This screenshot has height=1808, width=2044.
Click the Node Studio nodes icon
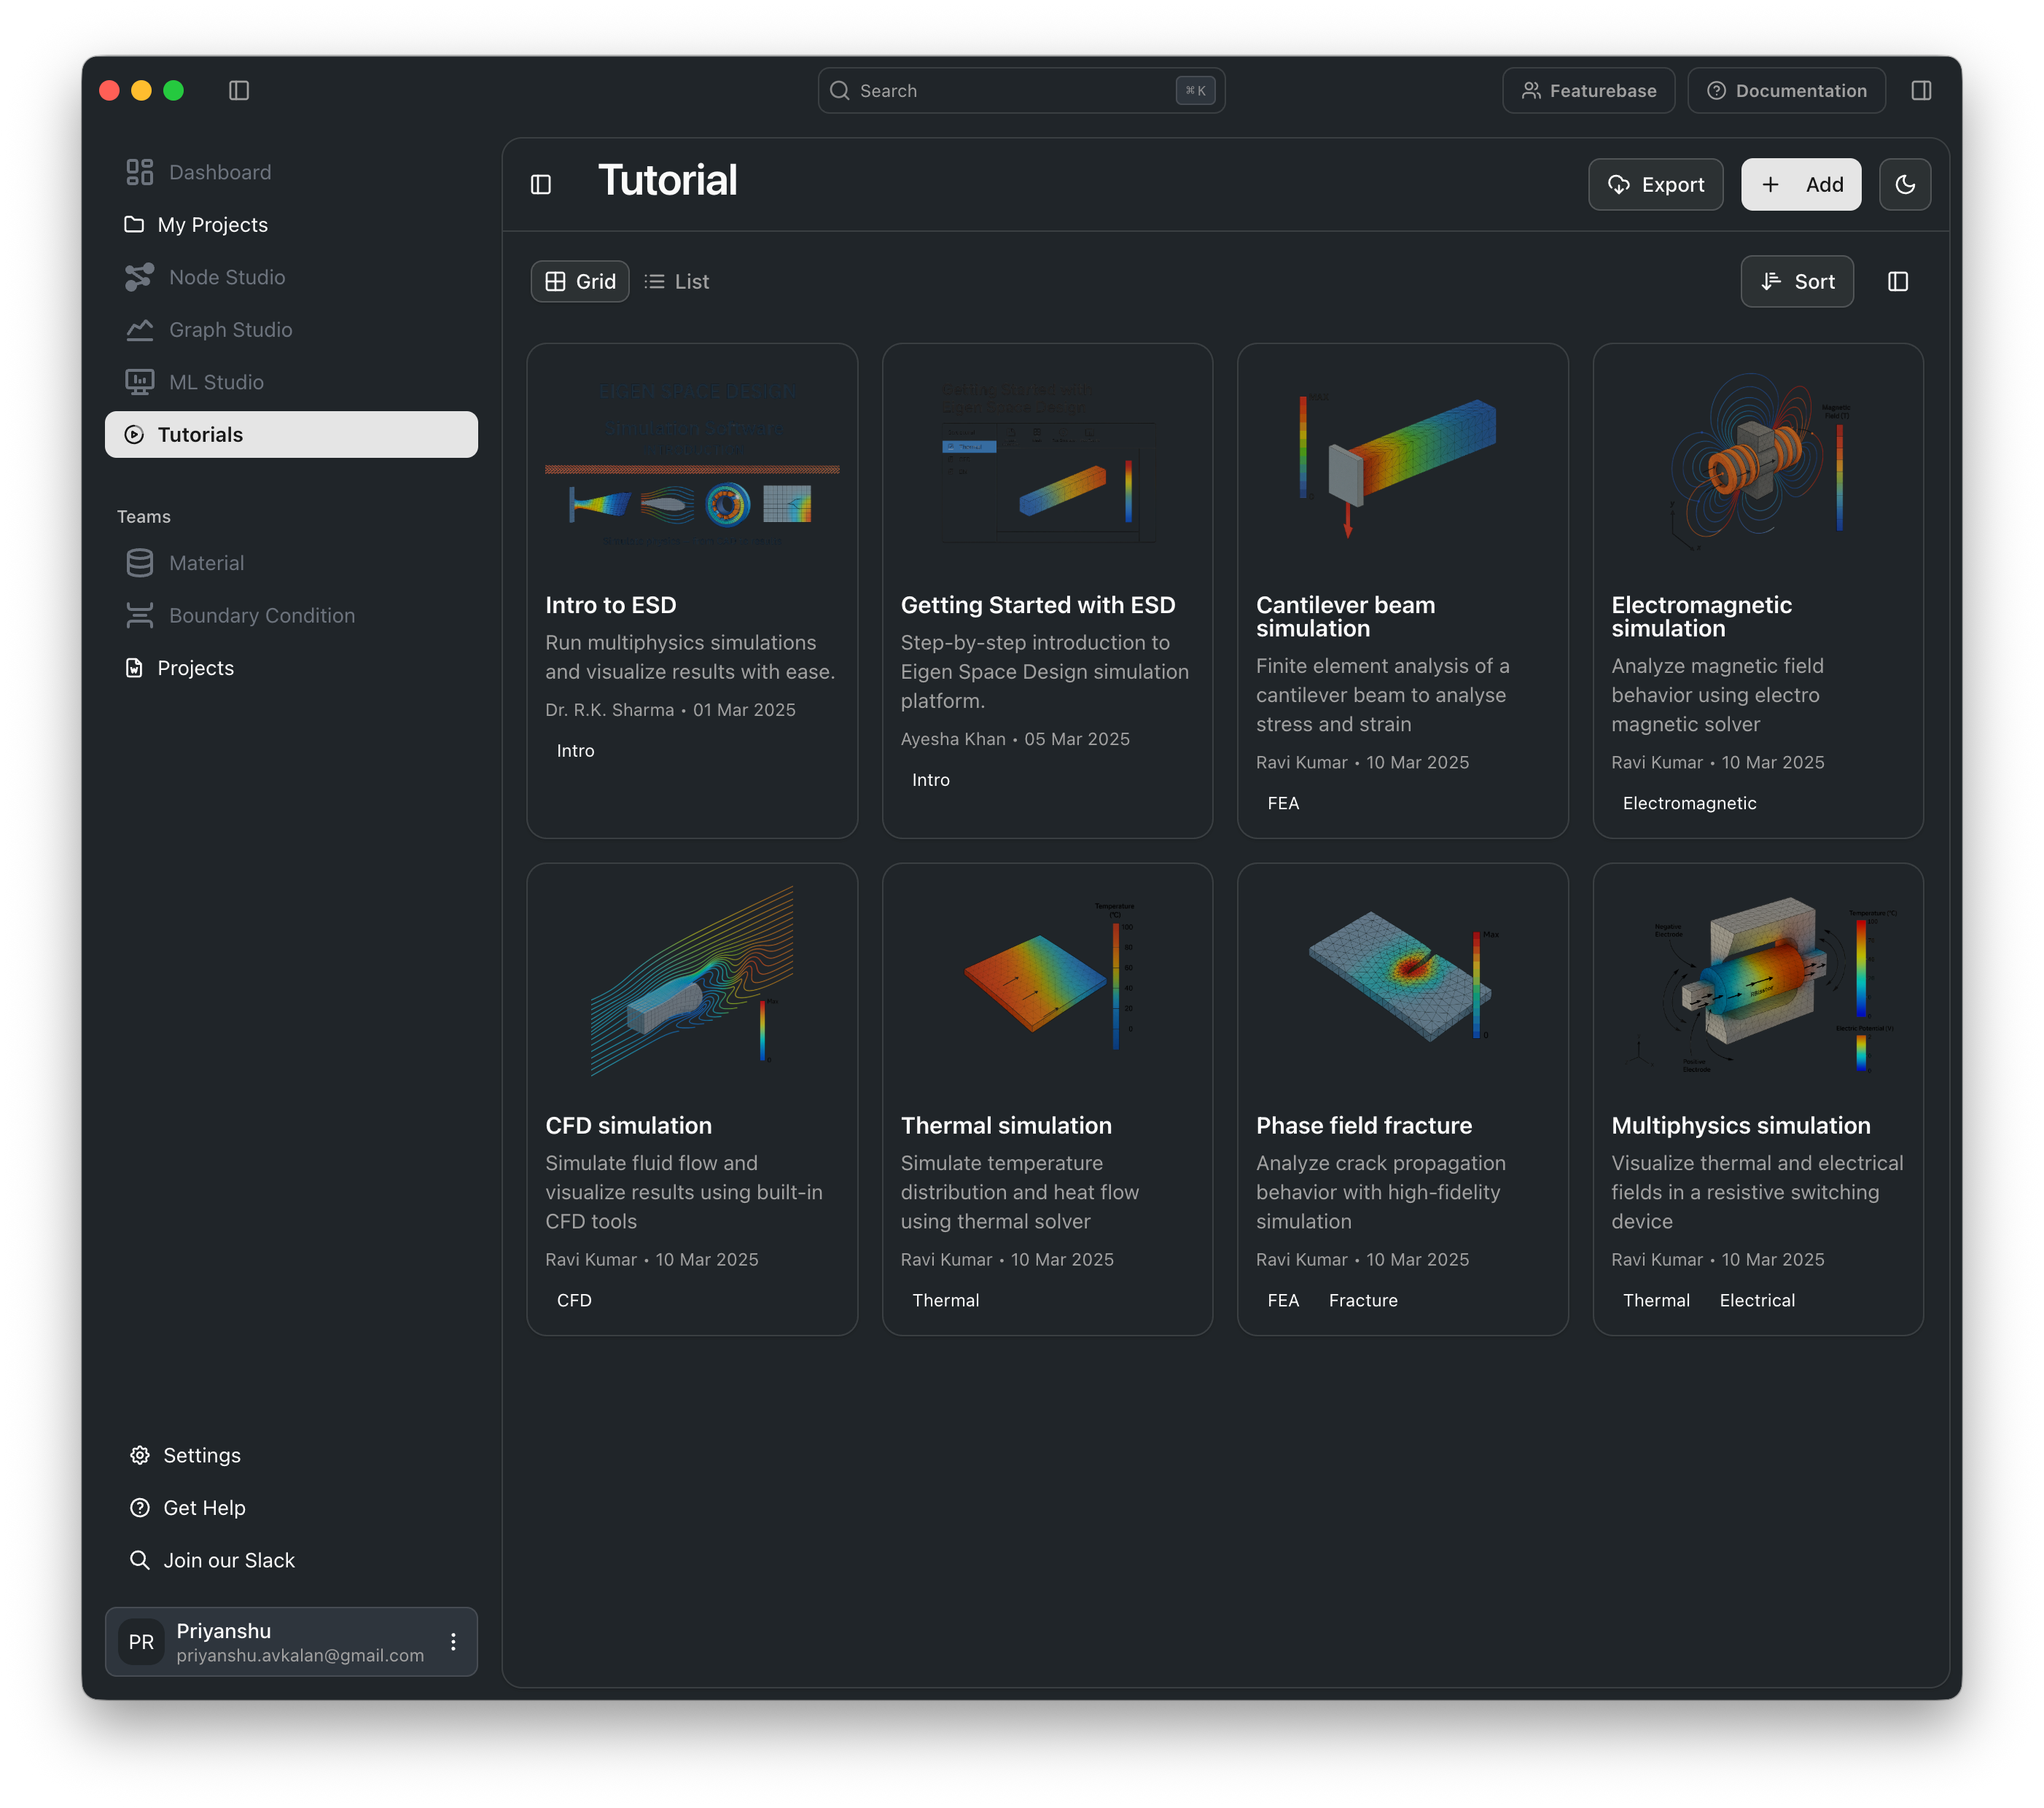139,277
